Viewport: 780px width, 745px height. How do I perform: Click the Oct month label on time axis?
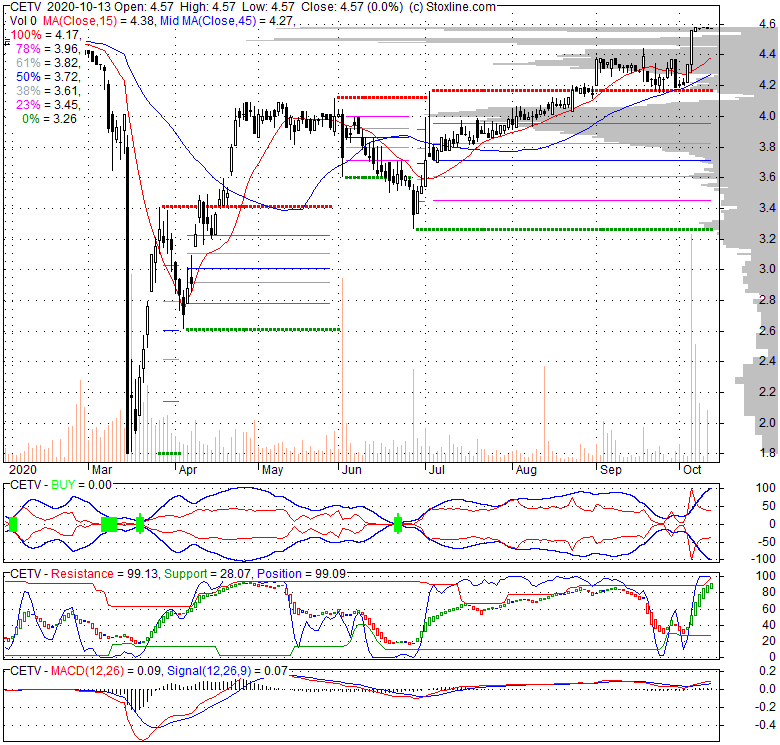coord(692,469)
